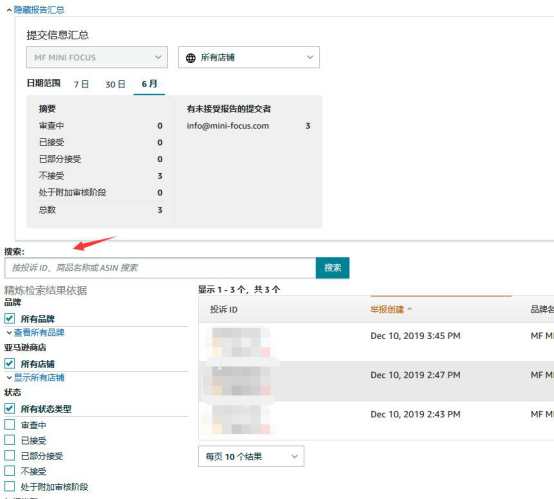Viewport: 554px width, 499px height.
Task: Collapse the 隐藏报告汇总 link
Action: (x=39, y=10)
